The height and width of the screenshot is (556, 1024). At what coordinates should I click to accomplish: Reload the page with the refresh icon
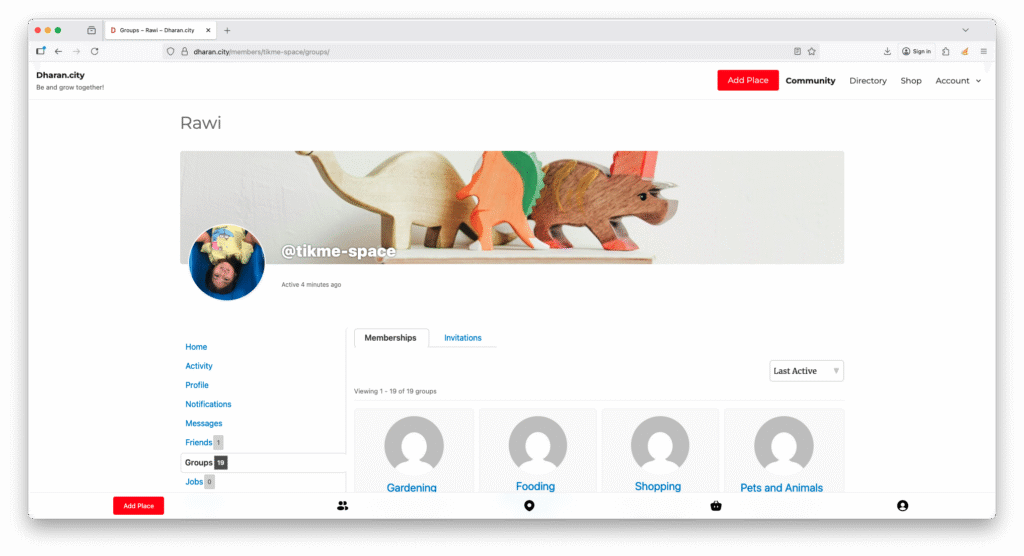pos(95,51)
